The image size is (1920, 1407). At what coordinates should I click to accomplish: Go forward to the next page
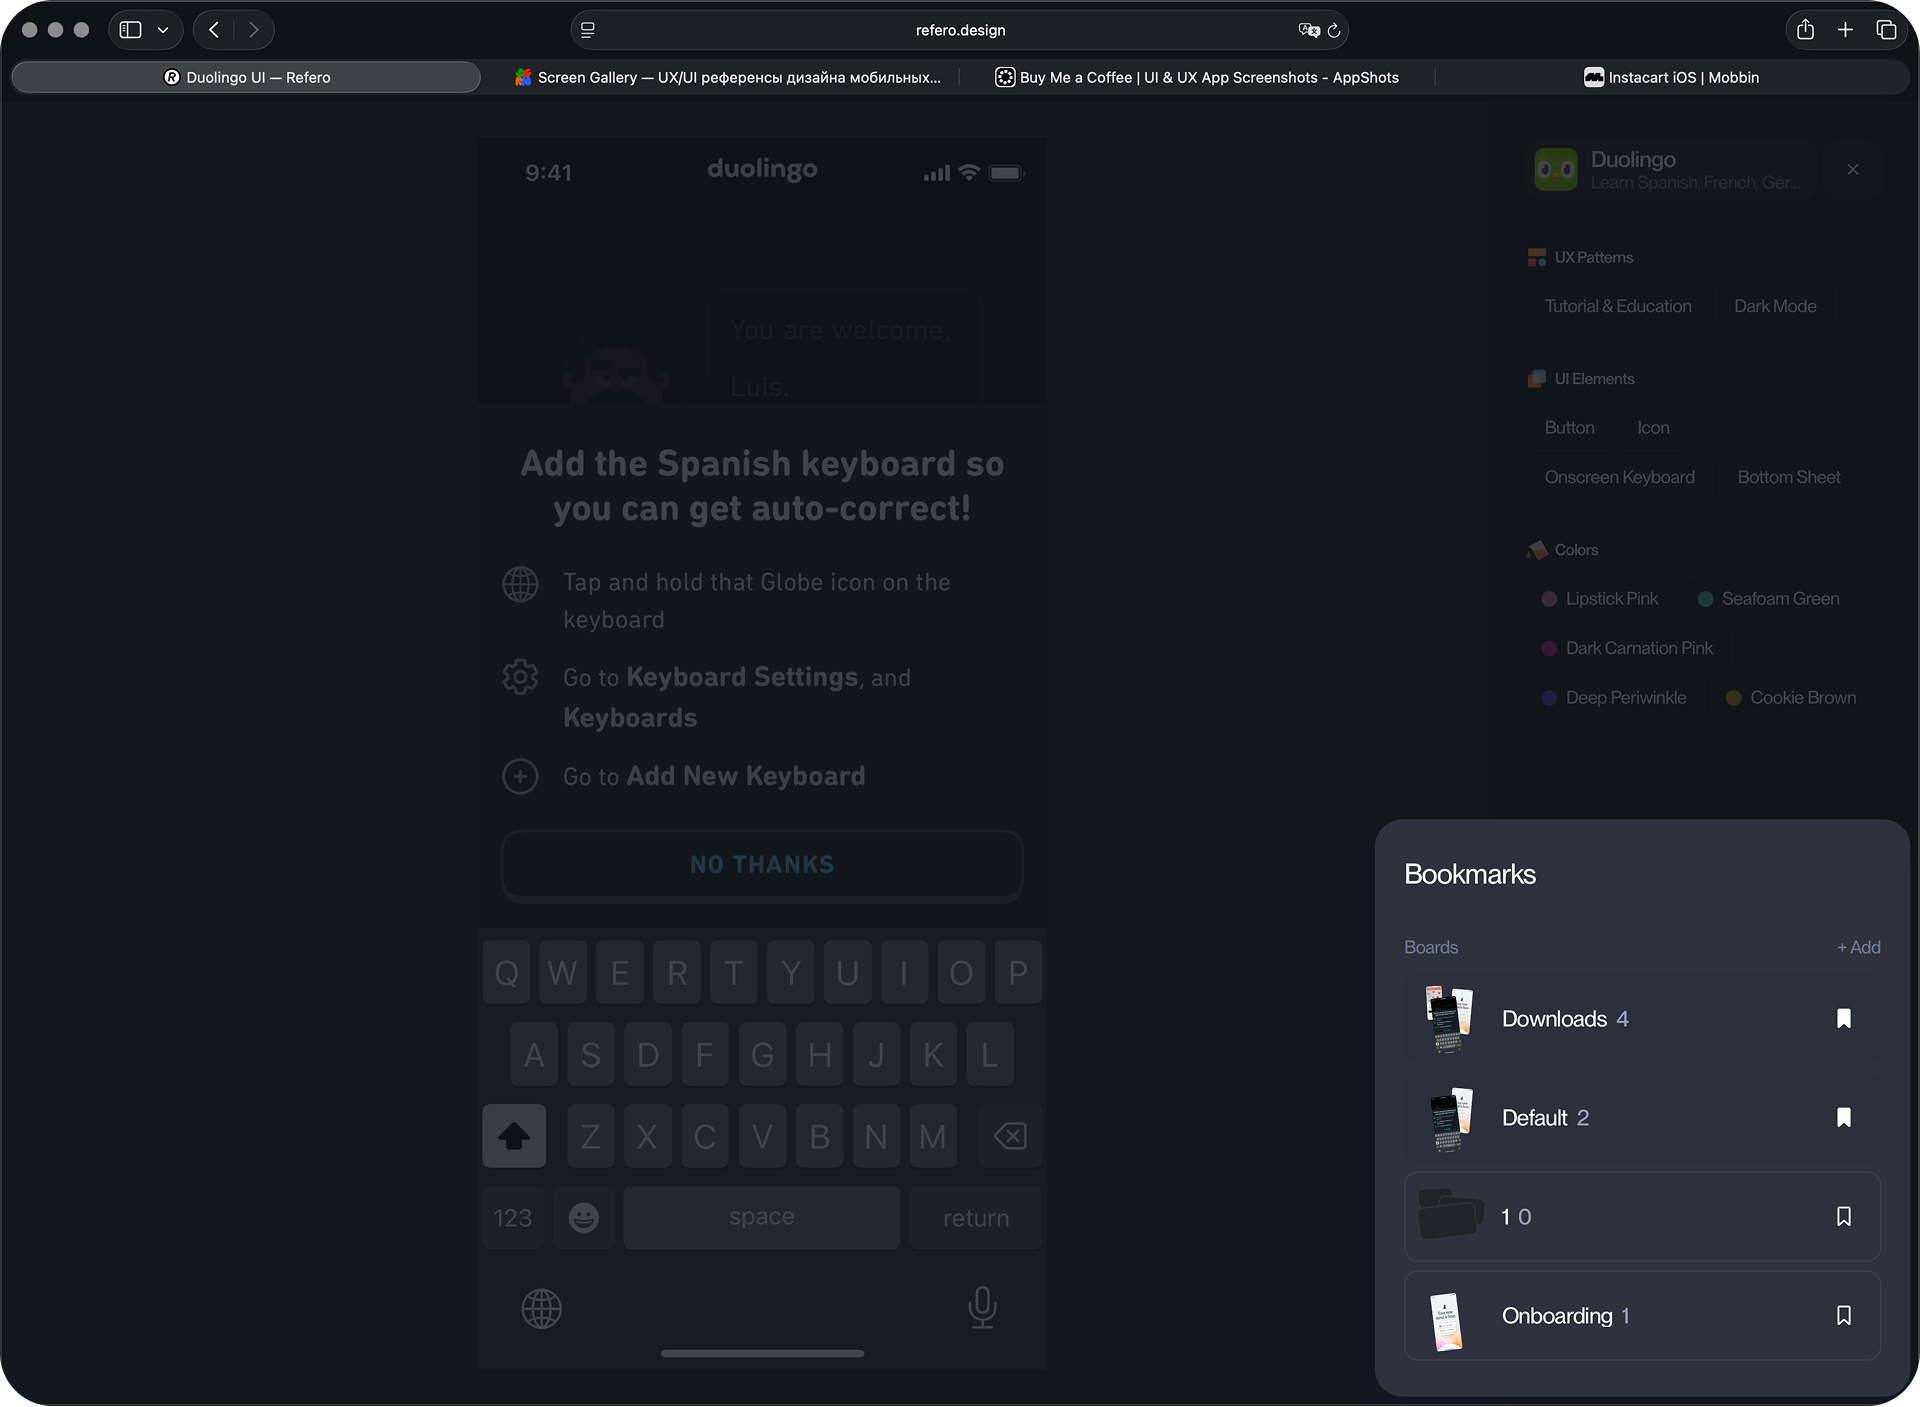254,30
